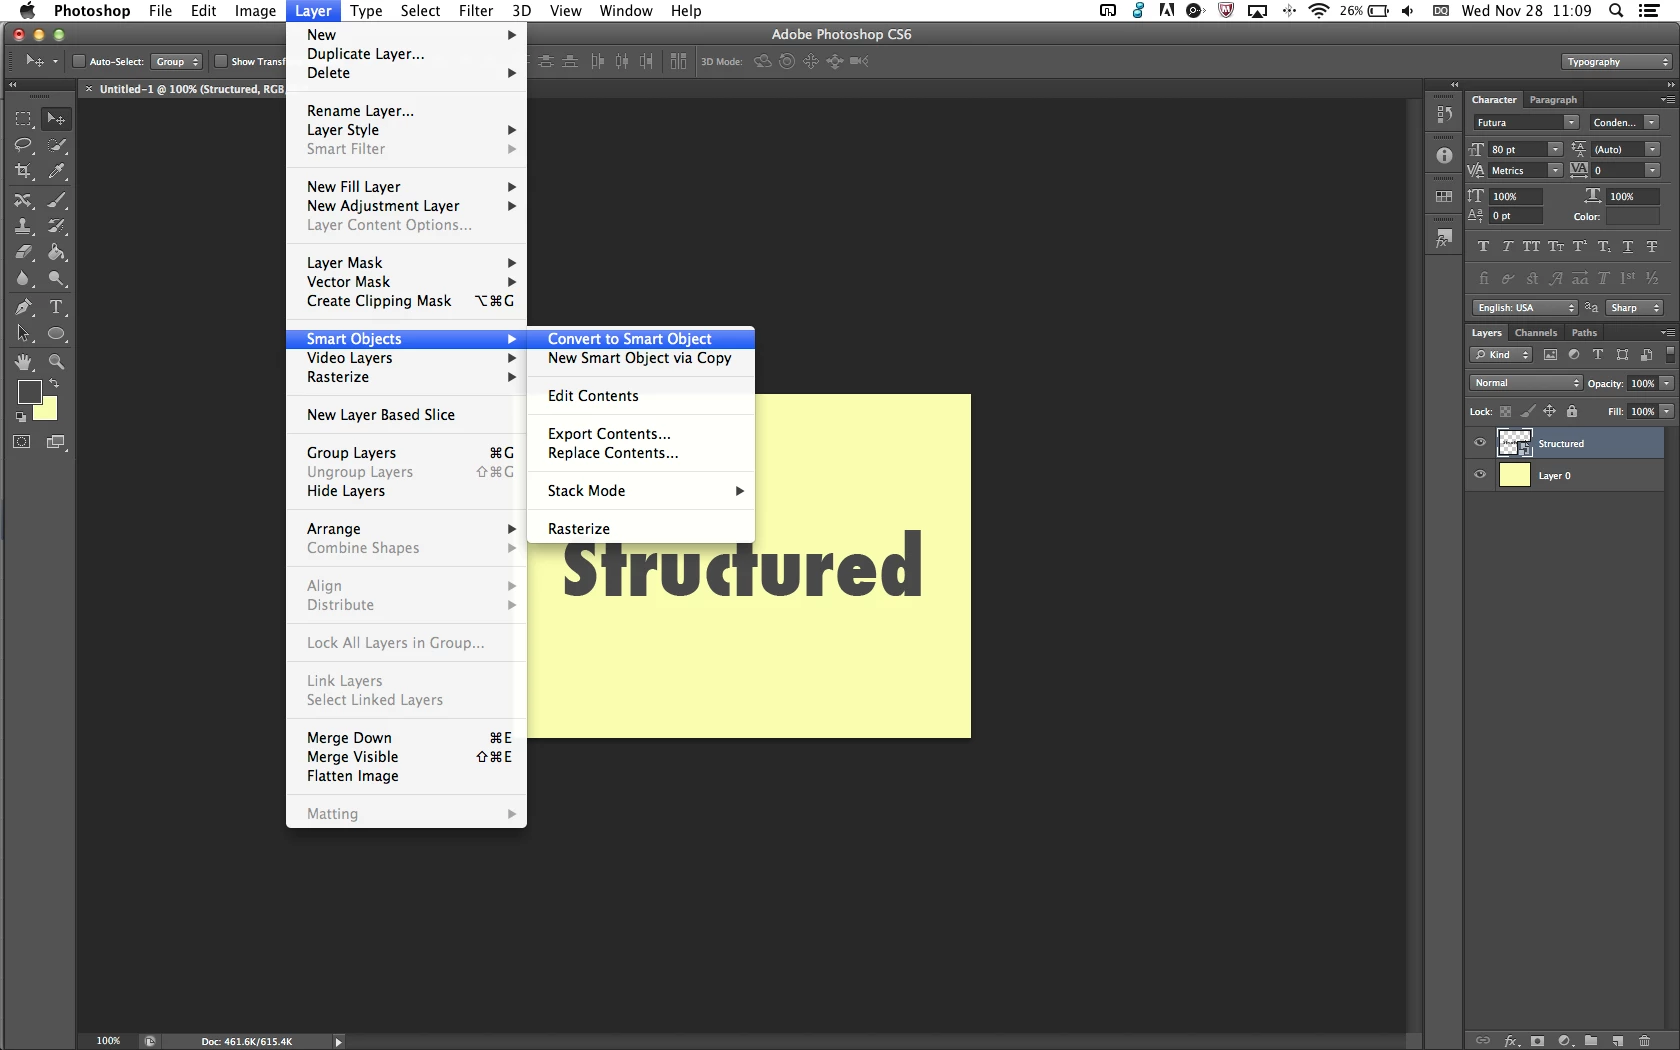Open the History panel icon
Image resolution: width=1680 pixels, height=1050 pixels.
click(1444, 115)
